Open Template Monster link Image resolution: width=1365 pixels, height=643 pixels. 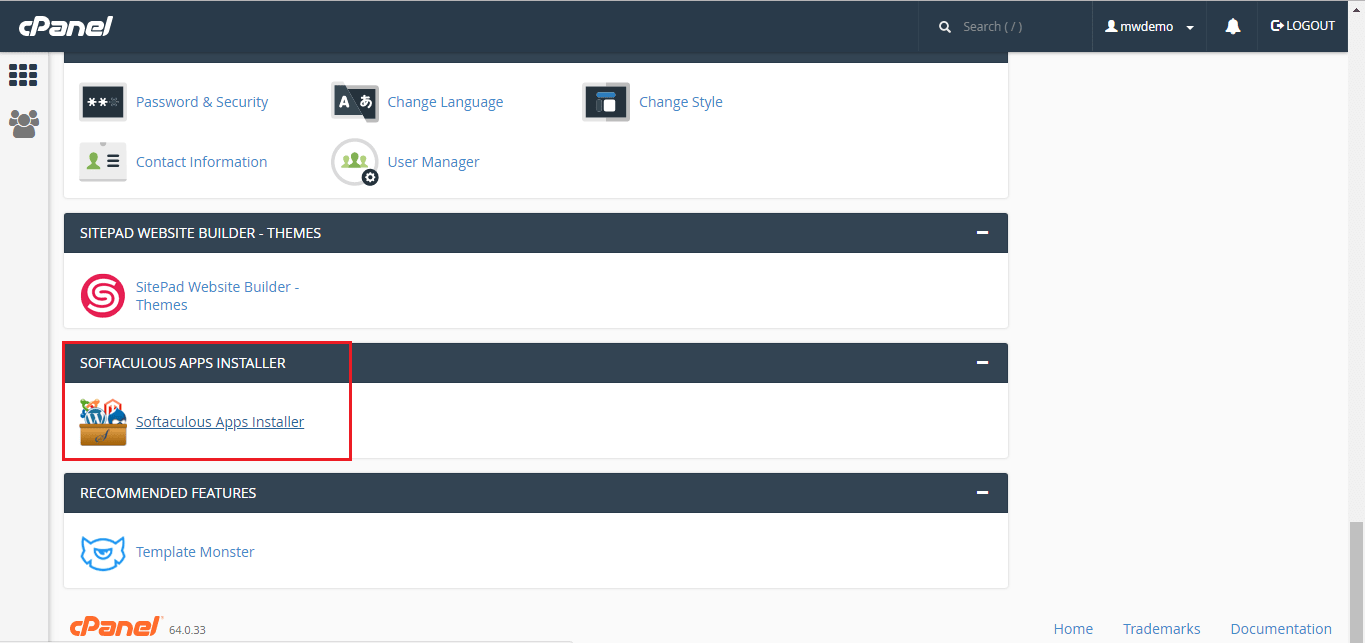(x=195, y=552)
